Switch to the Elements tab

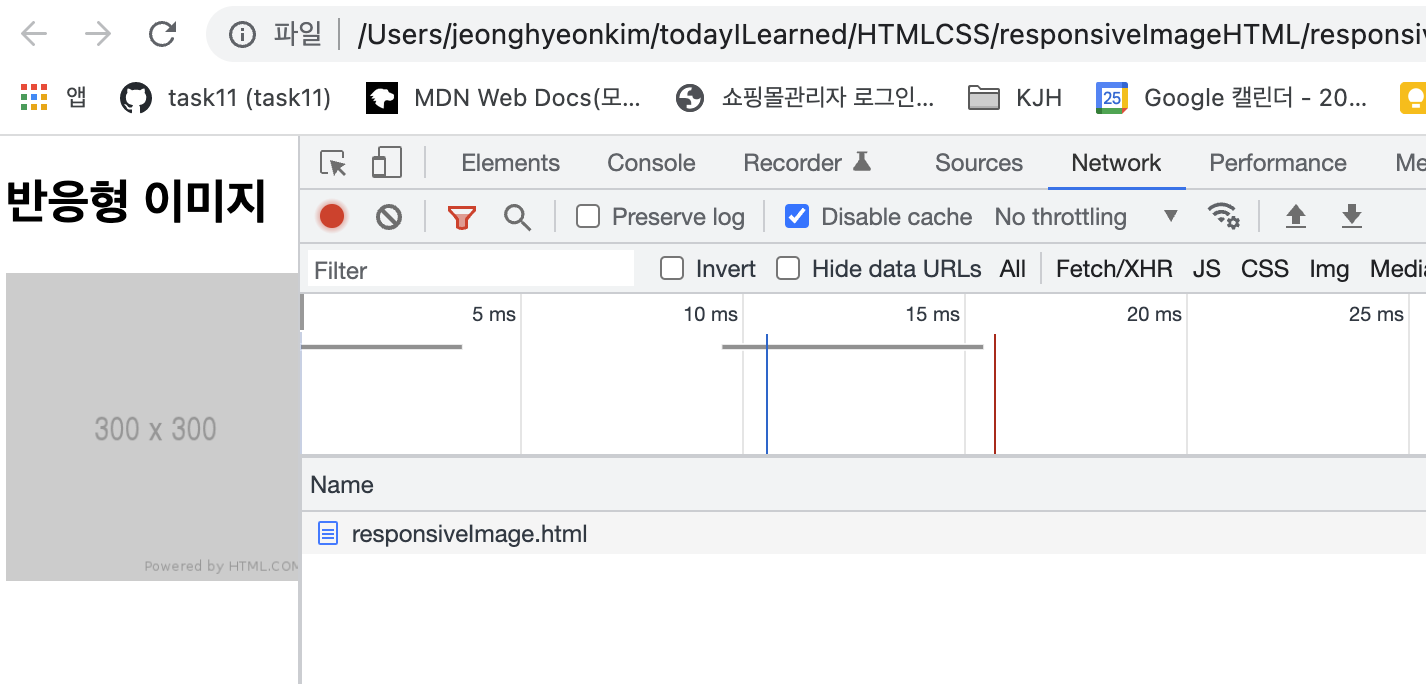coord(510,163)
